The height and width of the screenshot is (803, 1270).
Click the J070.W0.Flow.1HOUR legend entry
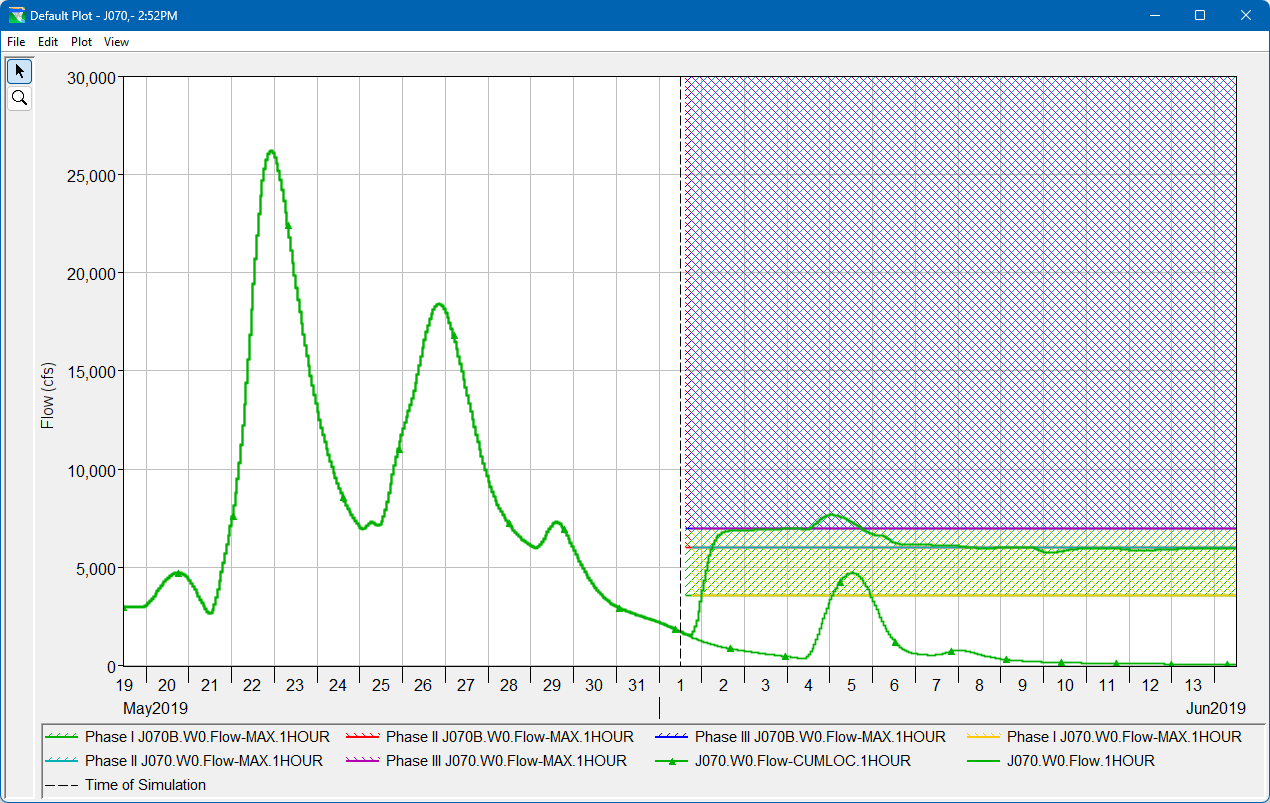[x=1061, y=761]
